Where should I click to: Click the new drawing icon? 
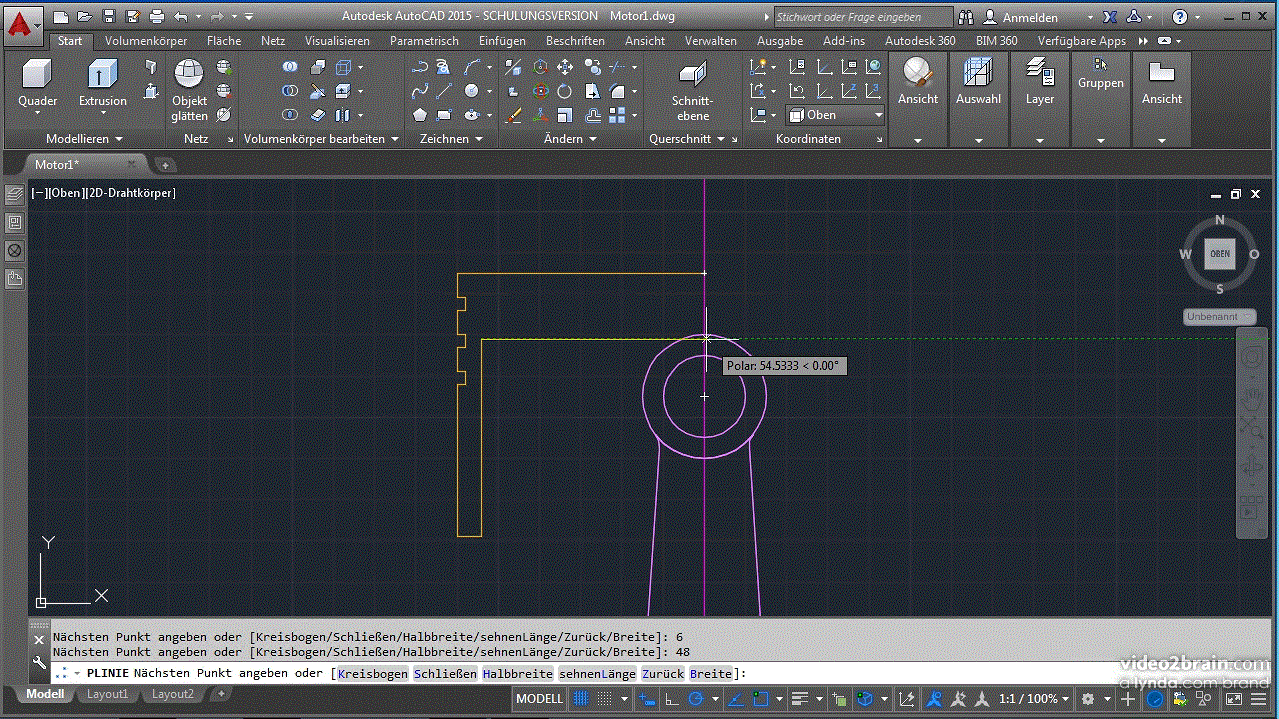[x=61, y=16]
